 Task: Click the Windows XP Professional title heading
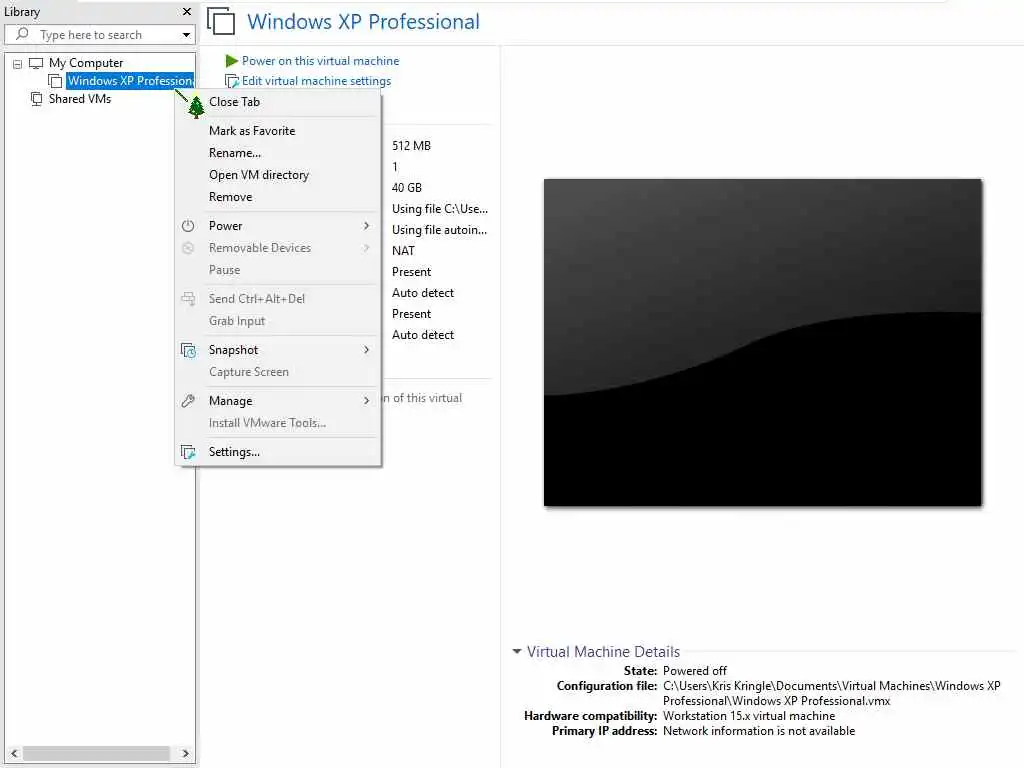click(363, 22)
